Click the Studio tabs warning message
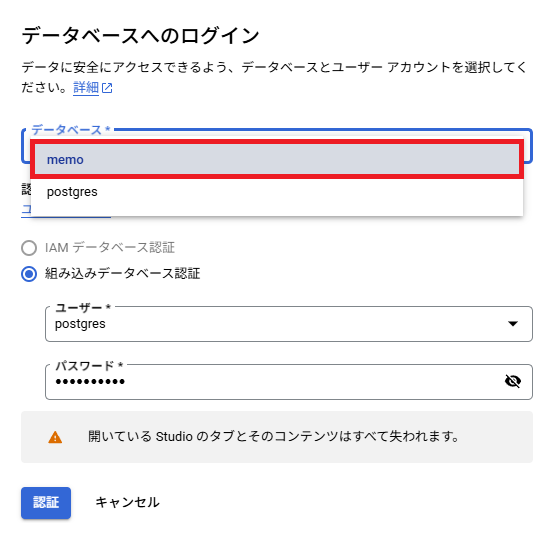This screenshot has height=542, width=553. click(x=273, y=437)
